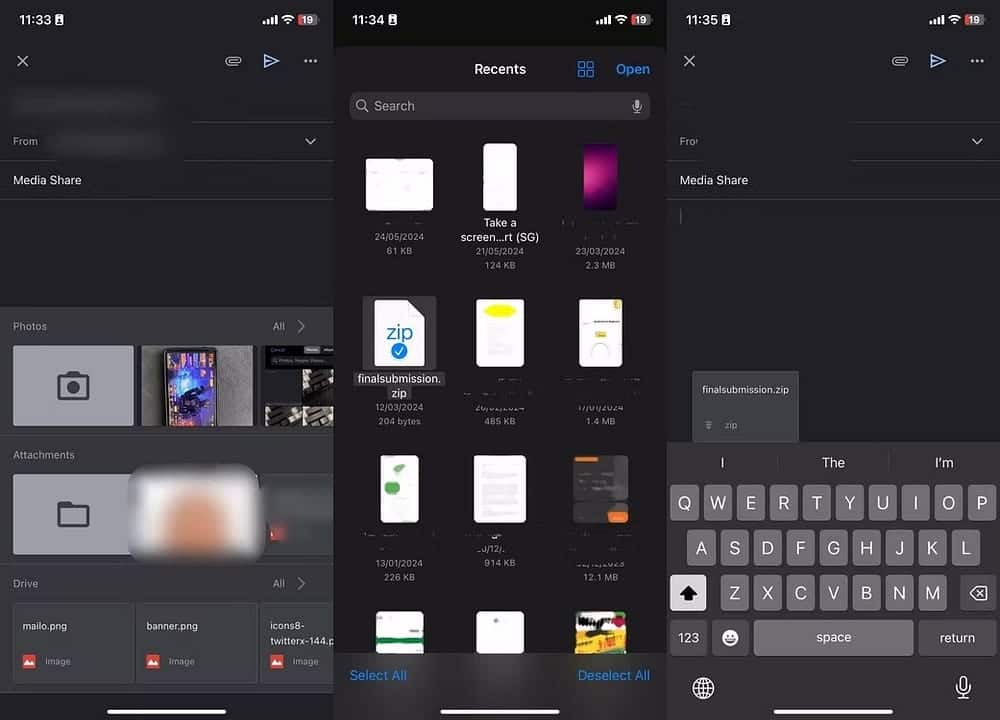Deselect the checked finalsubmission.zip file
The width and height of the screenshot is (1000, 720).
[x=399, y=333]
